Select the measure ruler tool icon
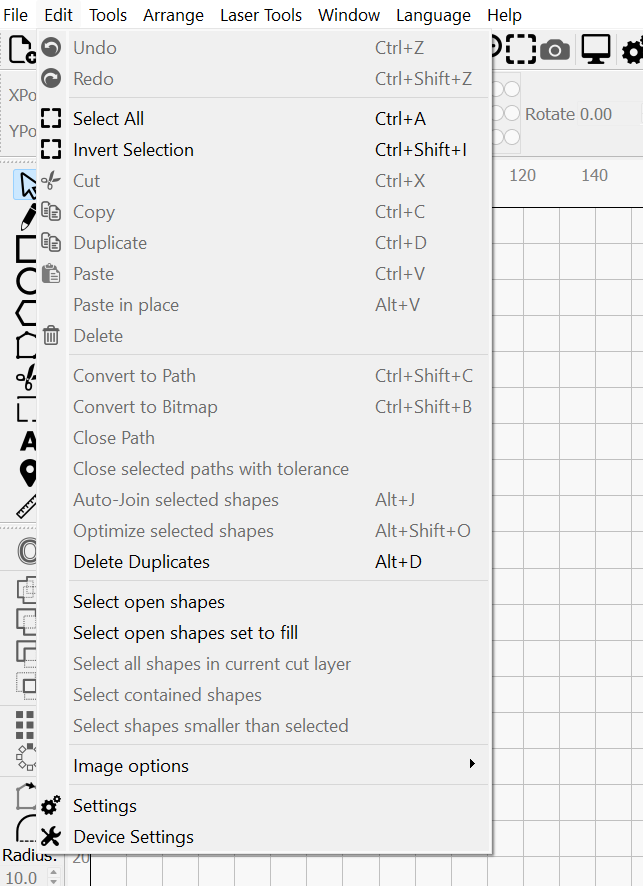This screenshot has height=886, width=643. [27, 506]
